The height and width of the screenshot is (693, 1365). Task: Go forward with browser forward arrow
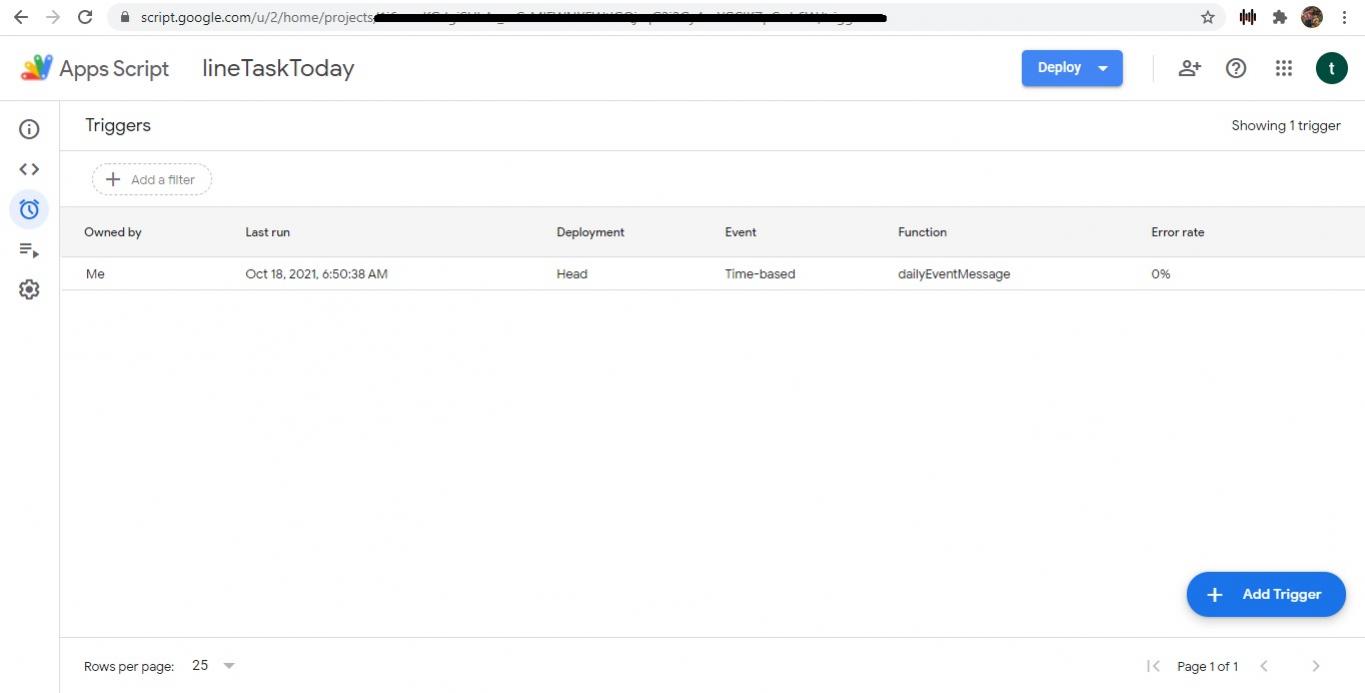[53, 17]
